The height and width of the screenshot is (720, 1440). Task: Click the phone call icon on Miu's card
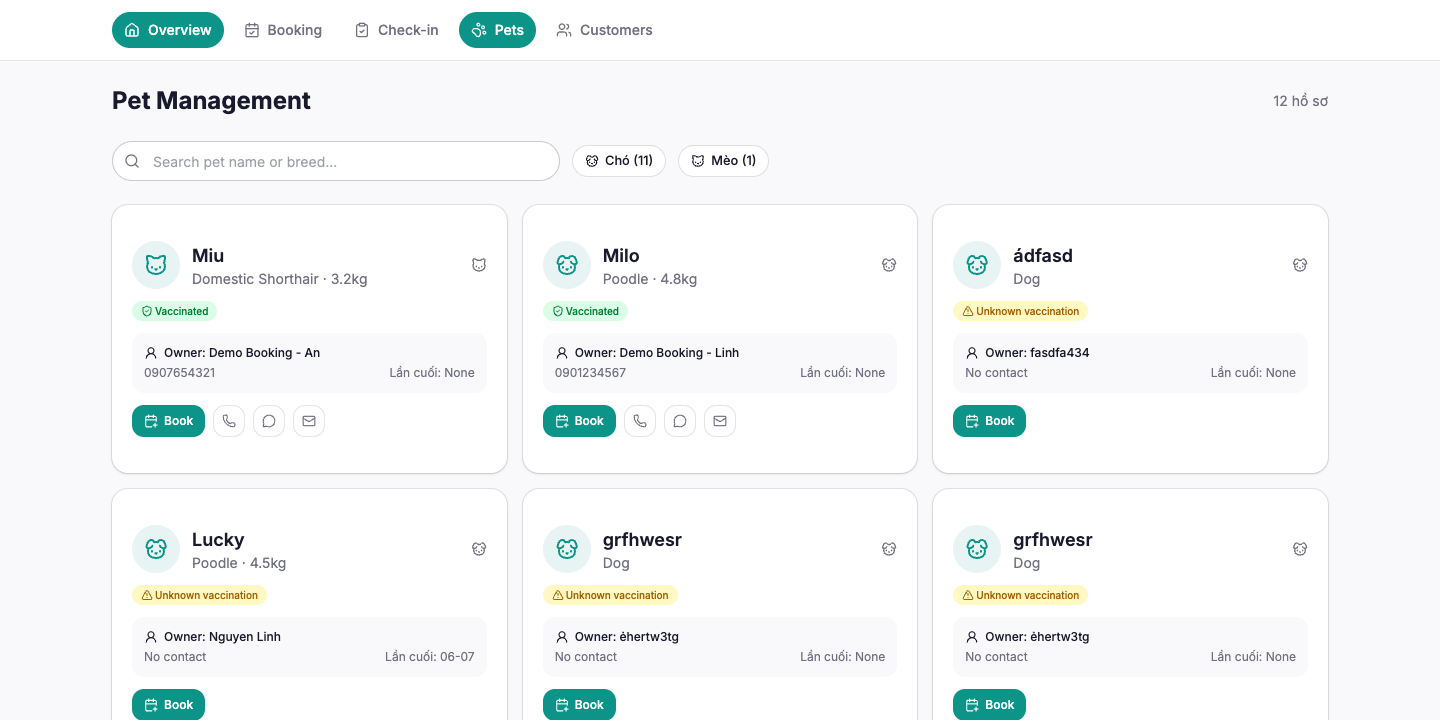[x=229, y=421]
